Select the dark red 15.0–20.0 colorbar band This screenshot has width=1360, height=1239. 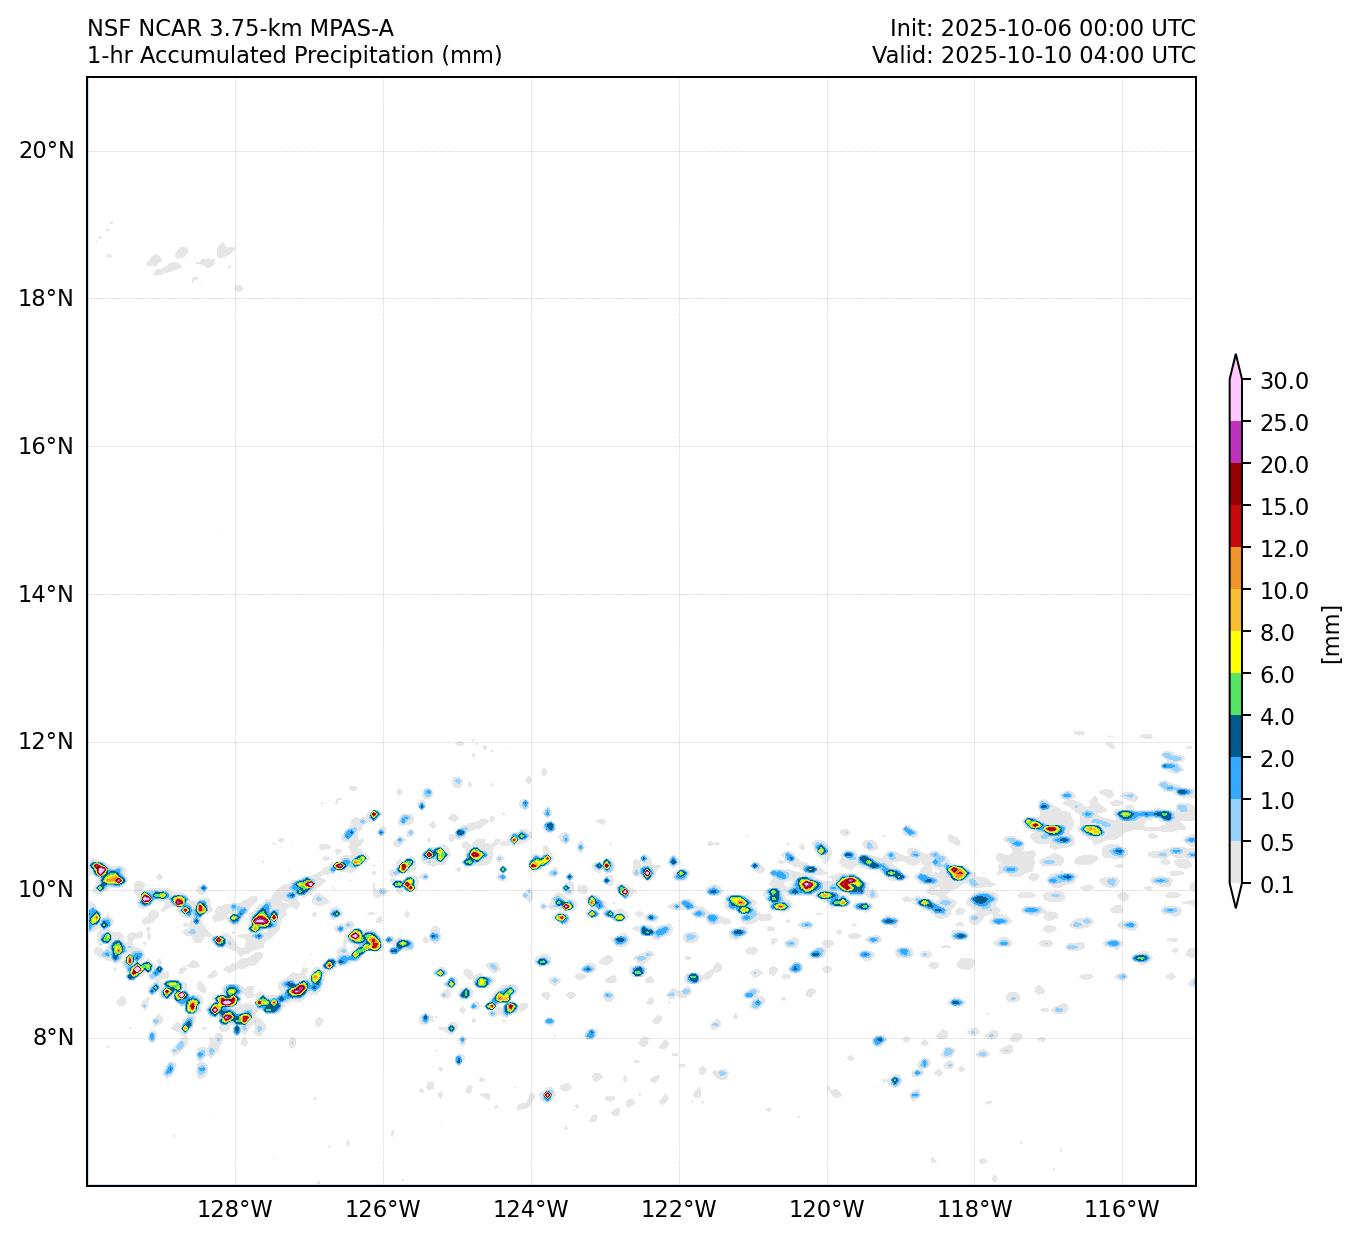(1236, 485)
